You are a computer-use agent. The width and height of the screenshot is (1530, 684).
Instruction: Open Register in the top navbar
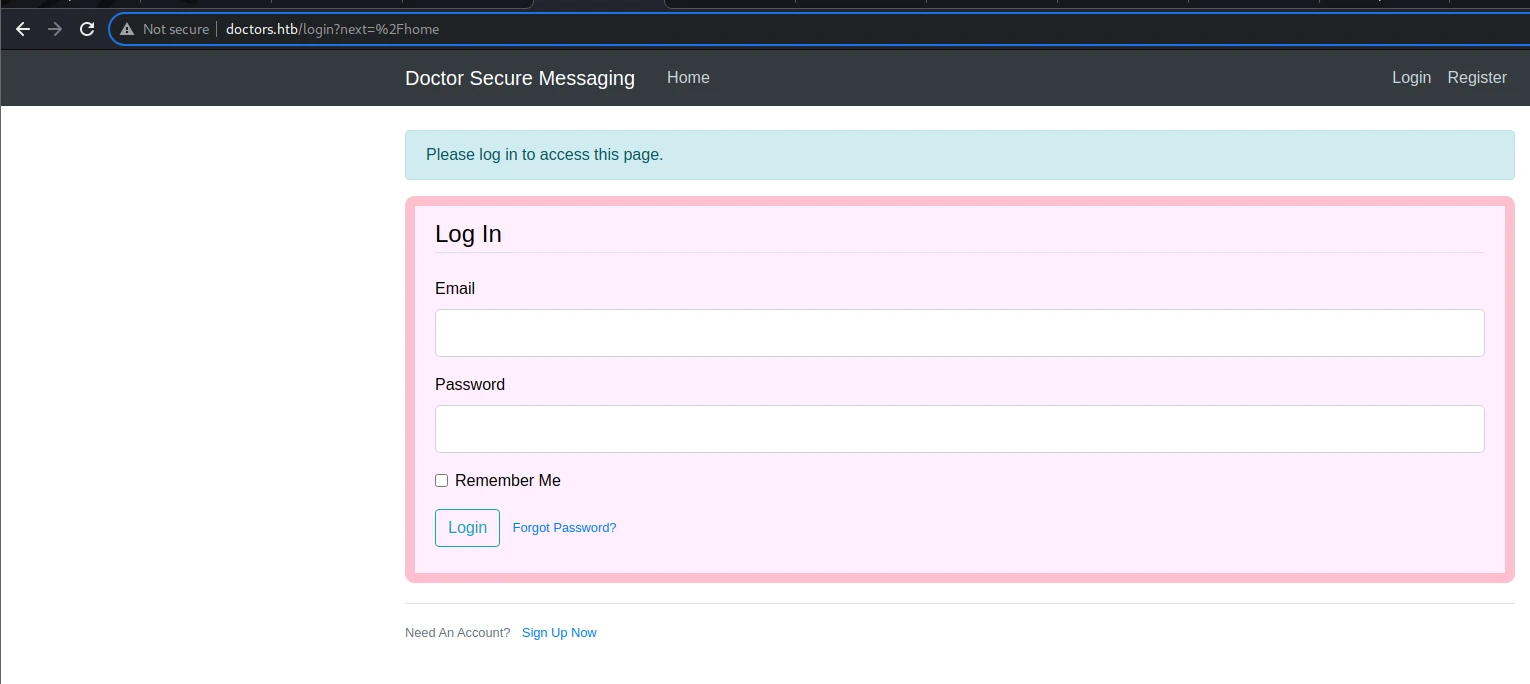pos(1477,78)
